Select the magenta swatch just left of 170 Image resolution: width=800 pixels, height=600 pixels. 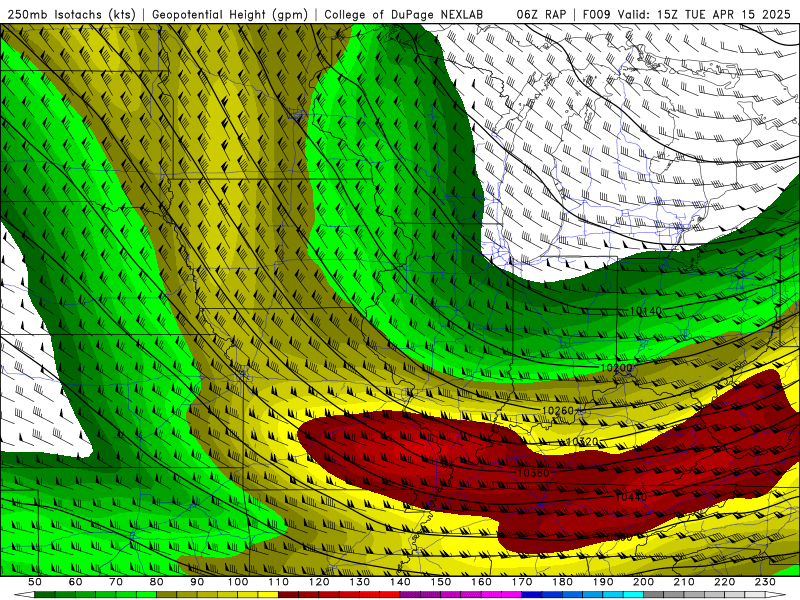tap(511, 594)
